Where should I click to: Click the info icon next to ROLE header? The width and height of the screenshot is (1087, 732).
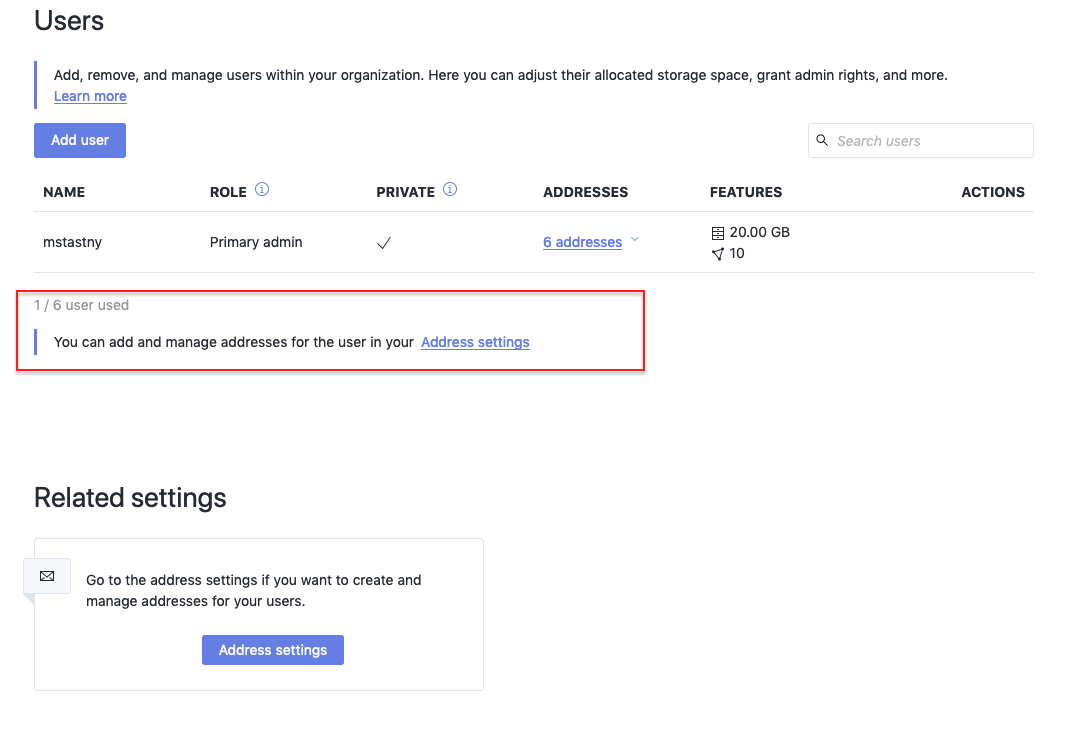(262, 189)
